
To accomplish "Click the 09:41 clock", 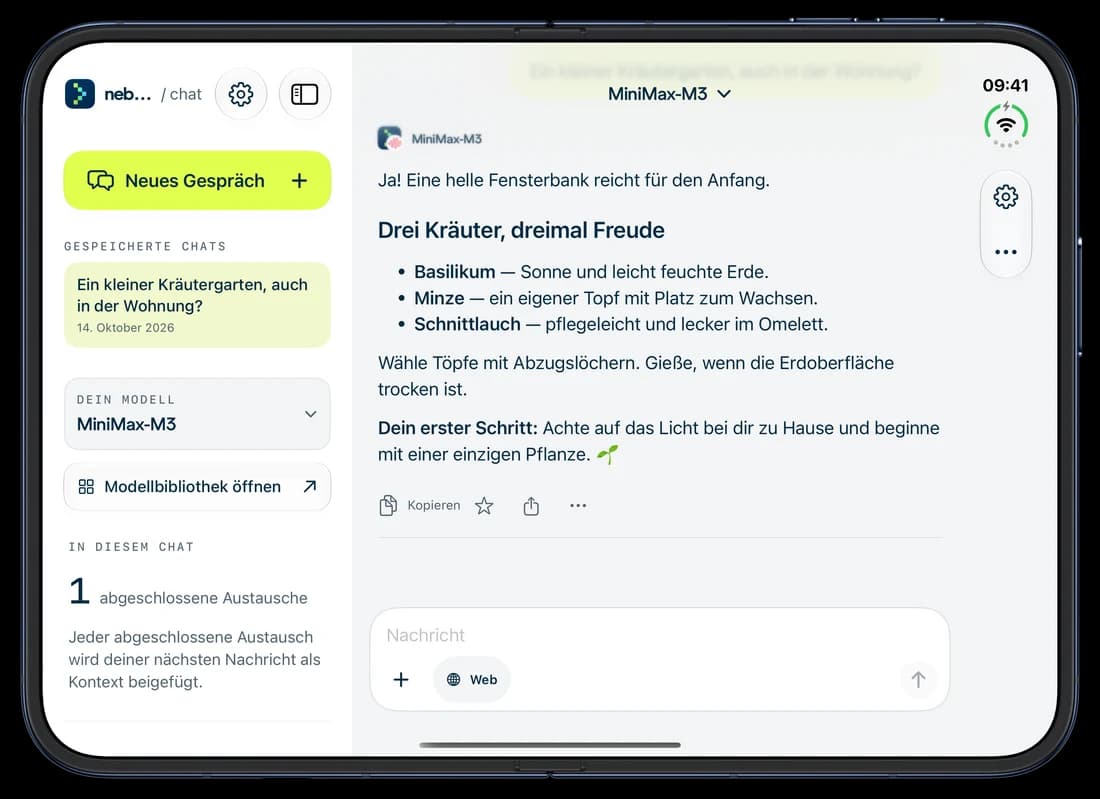I will (1006, 86).
